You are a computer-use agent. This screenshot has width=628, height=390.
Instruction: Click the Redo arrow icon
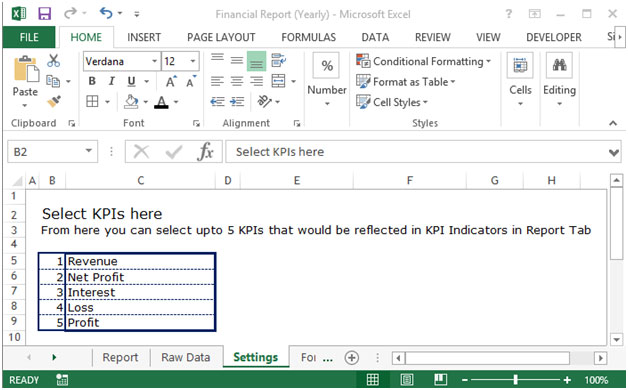pyautogui.click(x=70, y=14)
